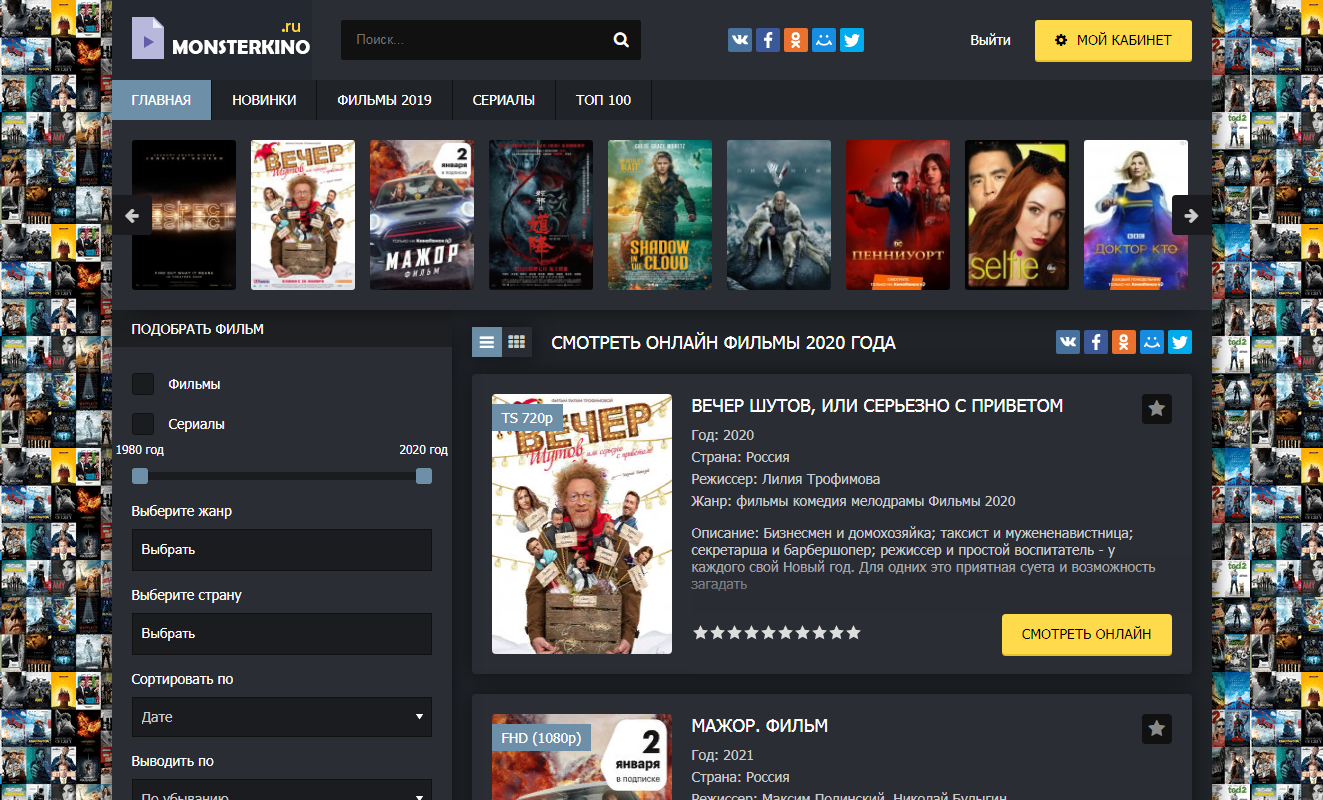
Task: Open ФИЛЬМЫ 2019 menu item
Action: click(x=385, y=100)
